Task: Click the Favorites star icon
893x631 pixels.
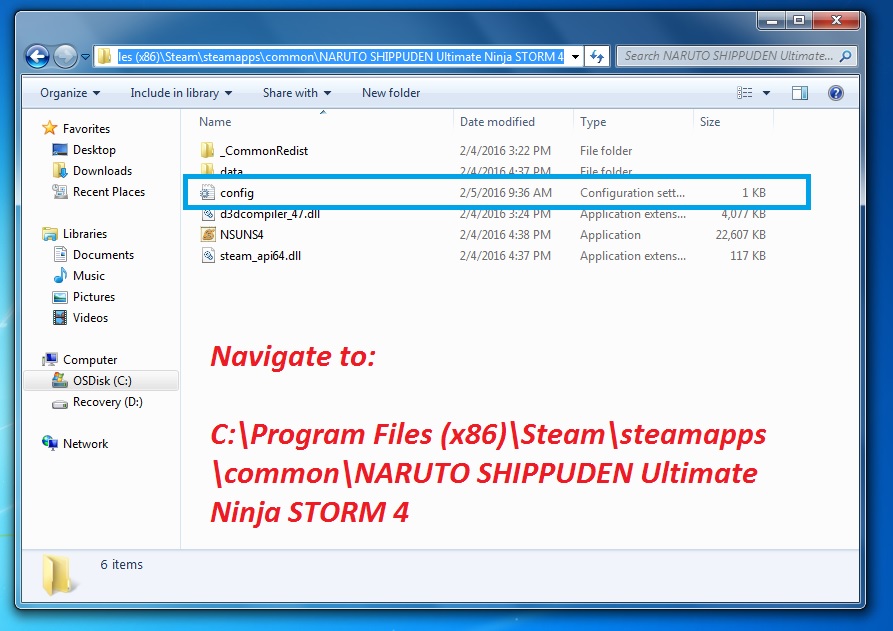Action: (50, 128)
